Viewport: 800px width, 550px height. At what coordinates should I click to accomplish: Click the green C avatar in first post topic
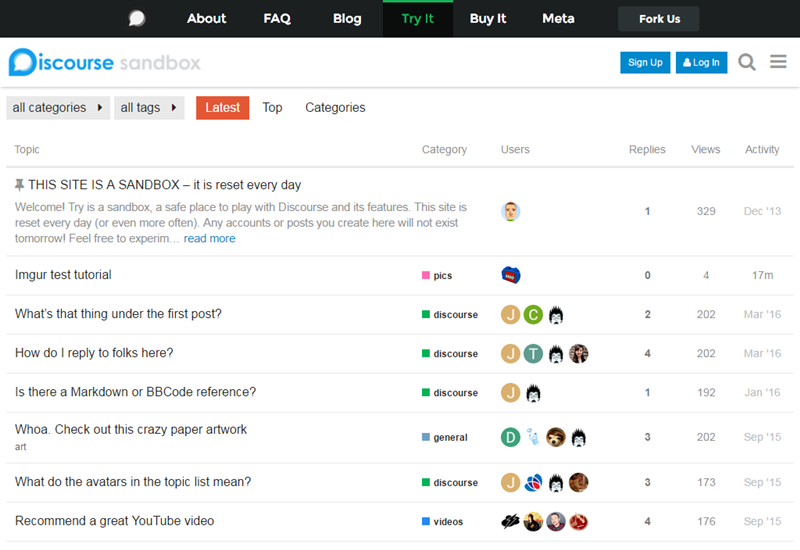[533, 314]
